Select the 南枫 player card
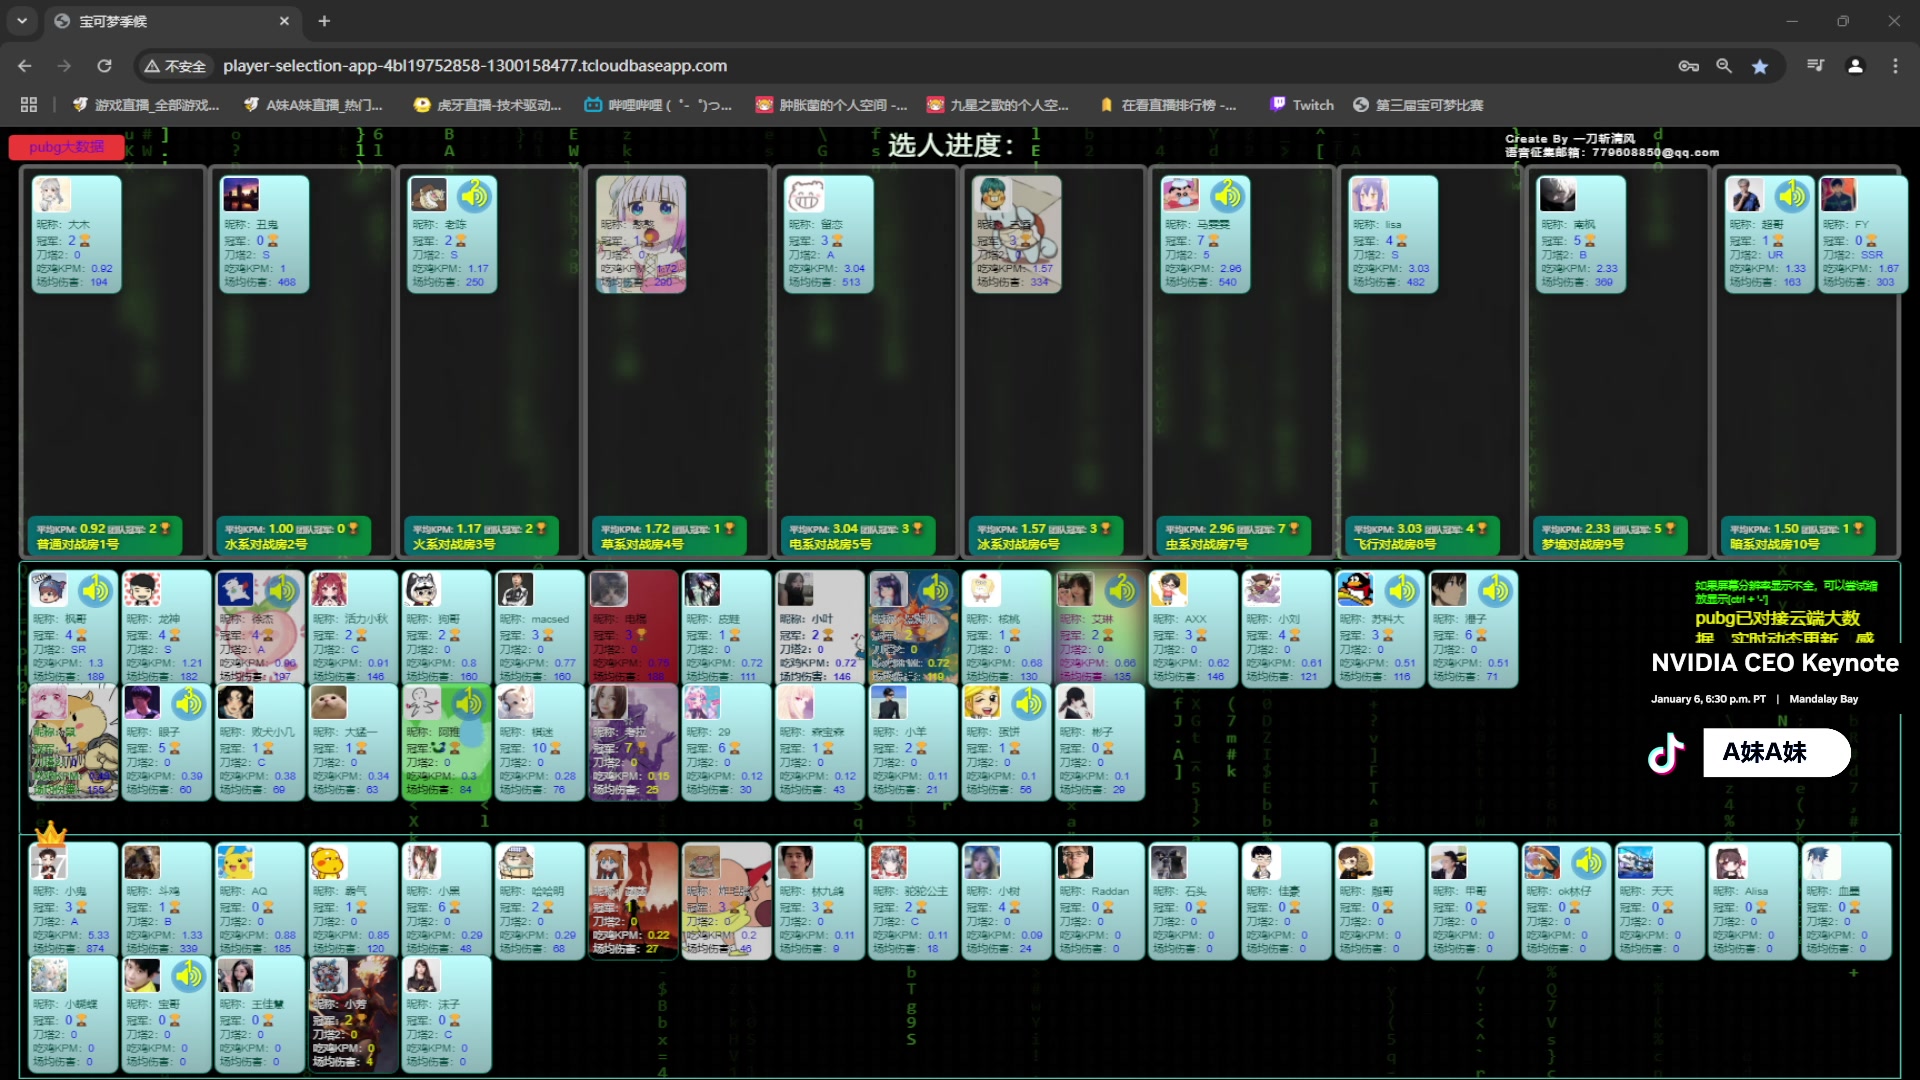The width and height of the screenshot is (1920, 1080). point(1581,234)
